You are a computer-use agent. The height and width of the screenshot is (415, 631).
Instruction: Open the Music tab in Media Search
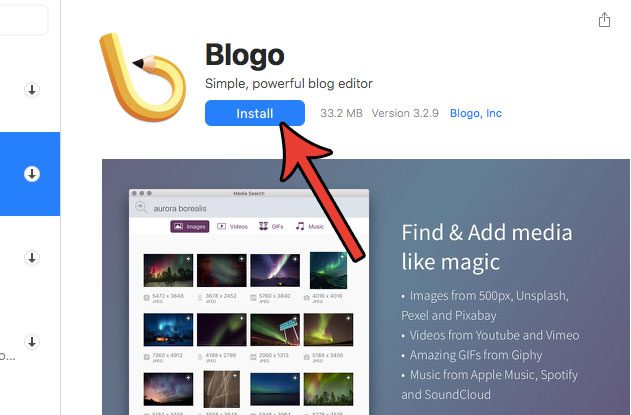[x=310, y=227]
